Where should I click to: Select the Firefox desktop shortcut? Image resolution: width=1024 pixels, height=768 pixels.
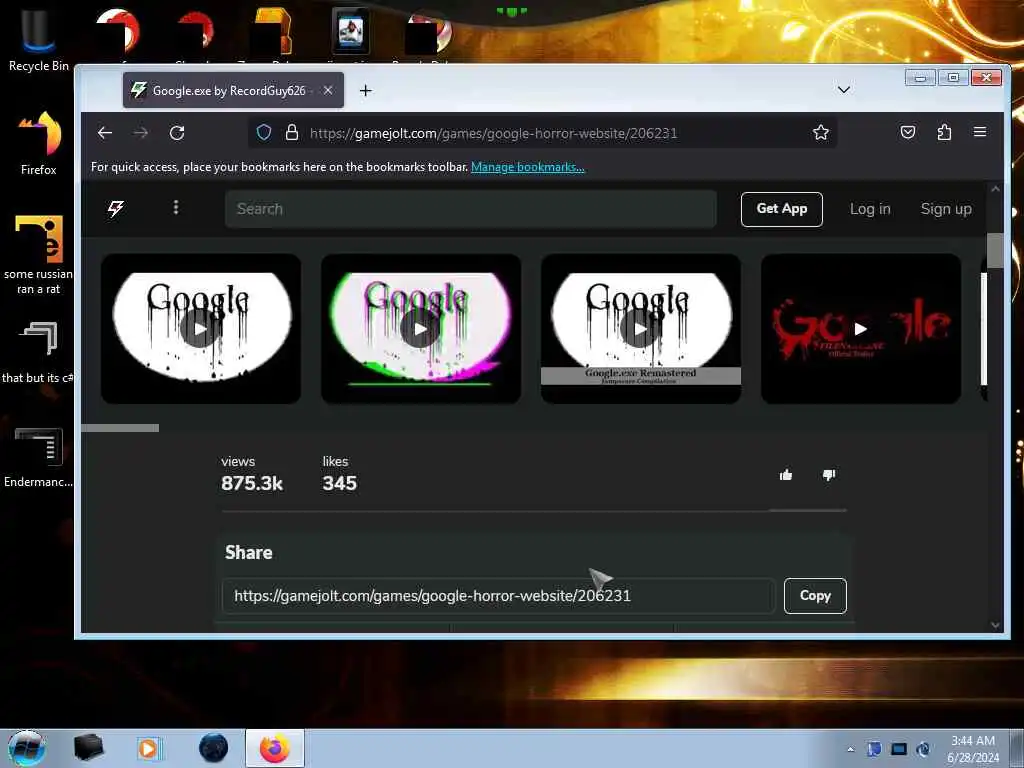point(39,142)
